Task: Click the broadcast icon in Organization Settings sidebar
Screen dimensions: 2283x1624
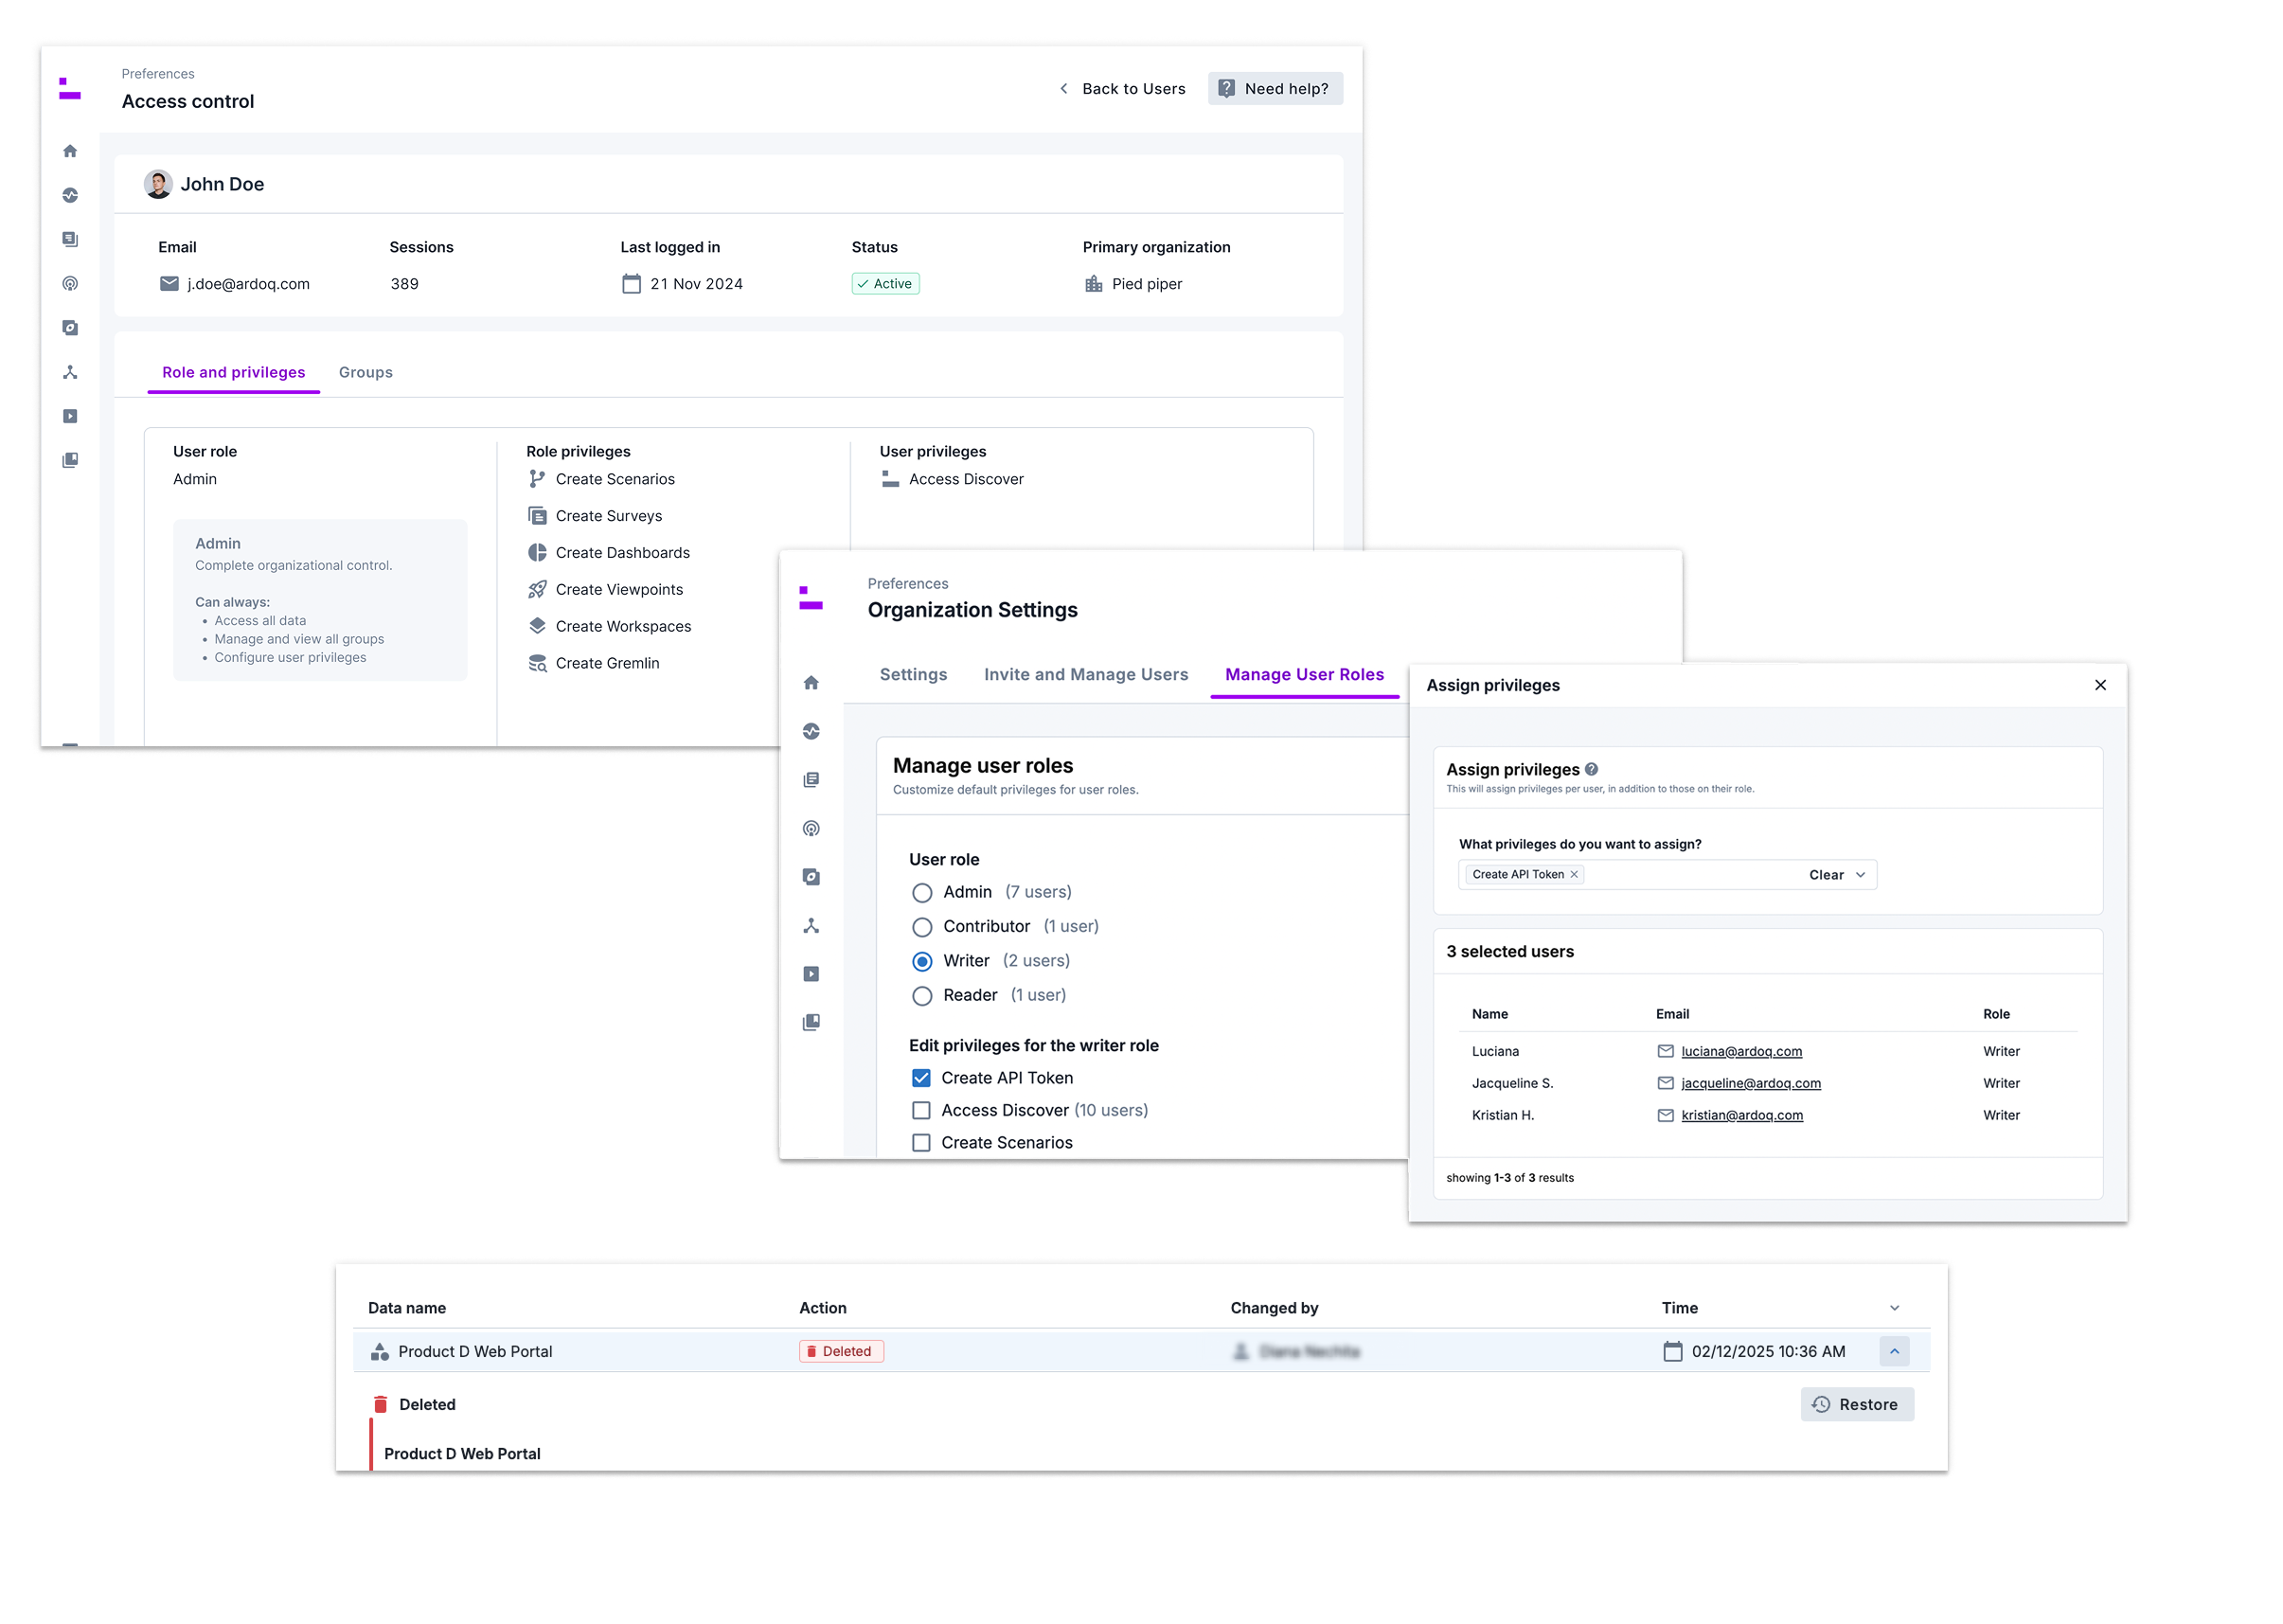Action: pyautogui.click(x=811, y=828)
